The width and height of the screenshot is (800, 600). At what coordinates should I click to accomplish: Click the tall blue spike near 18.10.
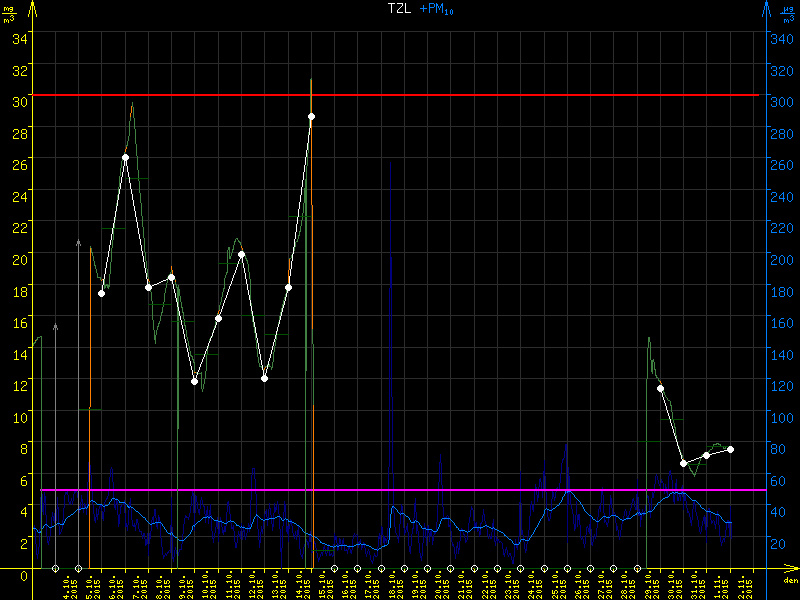pyautogui.click(x=389, y=200)
